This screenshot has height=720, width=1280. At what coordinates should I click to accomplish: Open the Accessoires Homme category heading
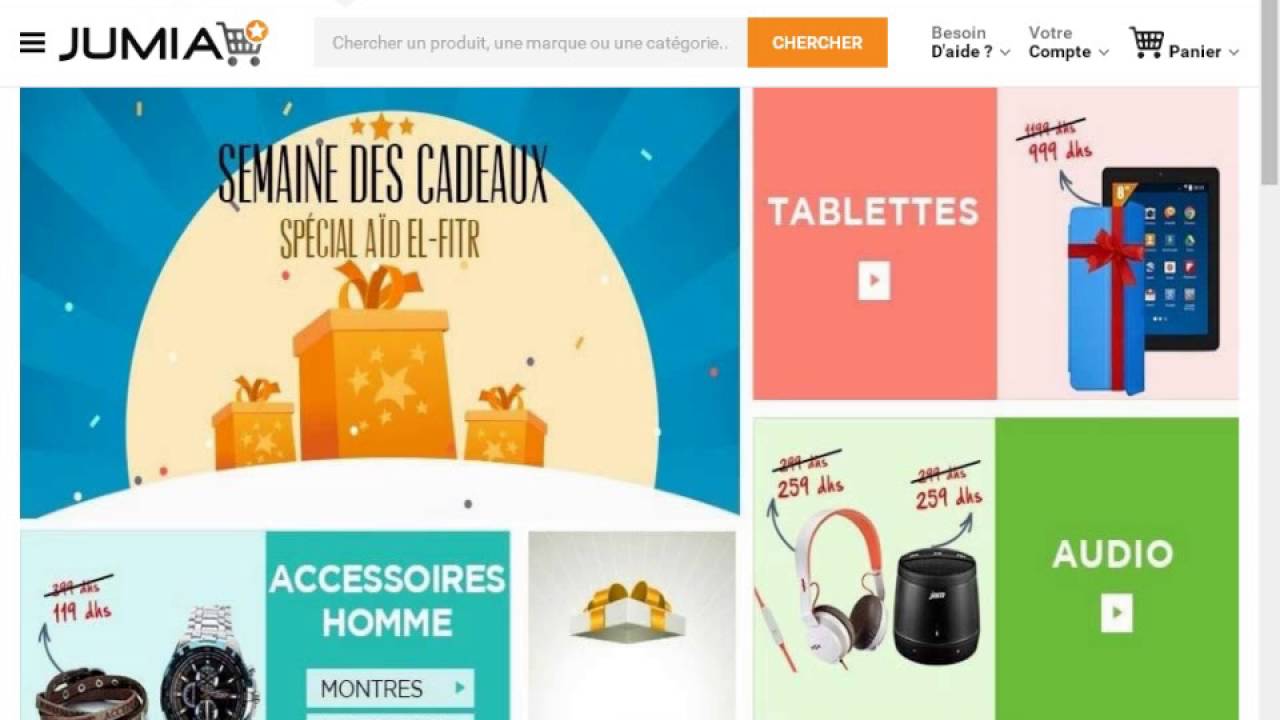coord(388,600)
